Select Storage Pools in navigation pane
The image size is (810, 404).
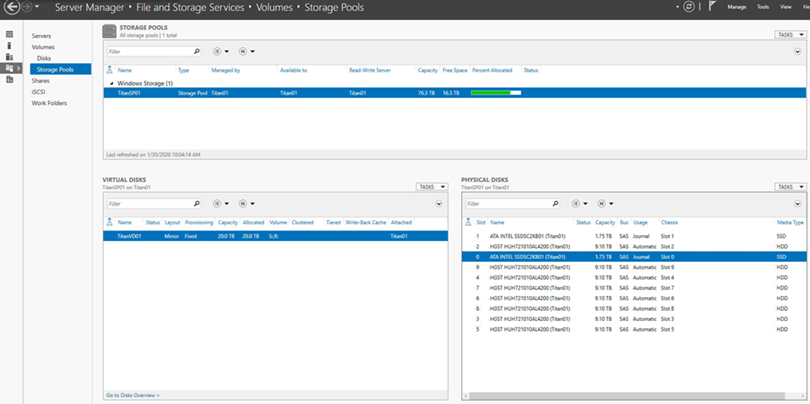pyautogui.click(x=60, y=69)
